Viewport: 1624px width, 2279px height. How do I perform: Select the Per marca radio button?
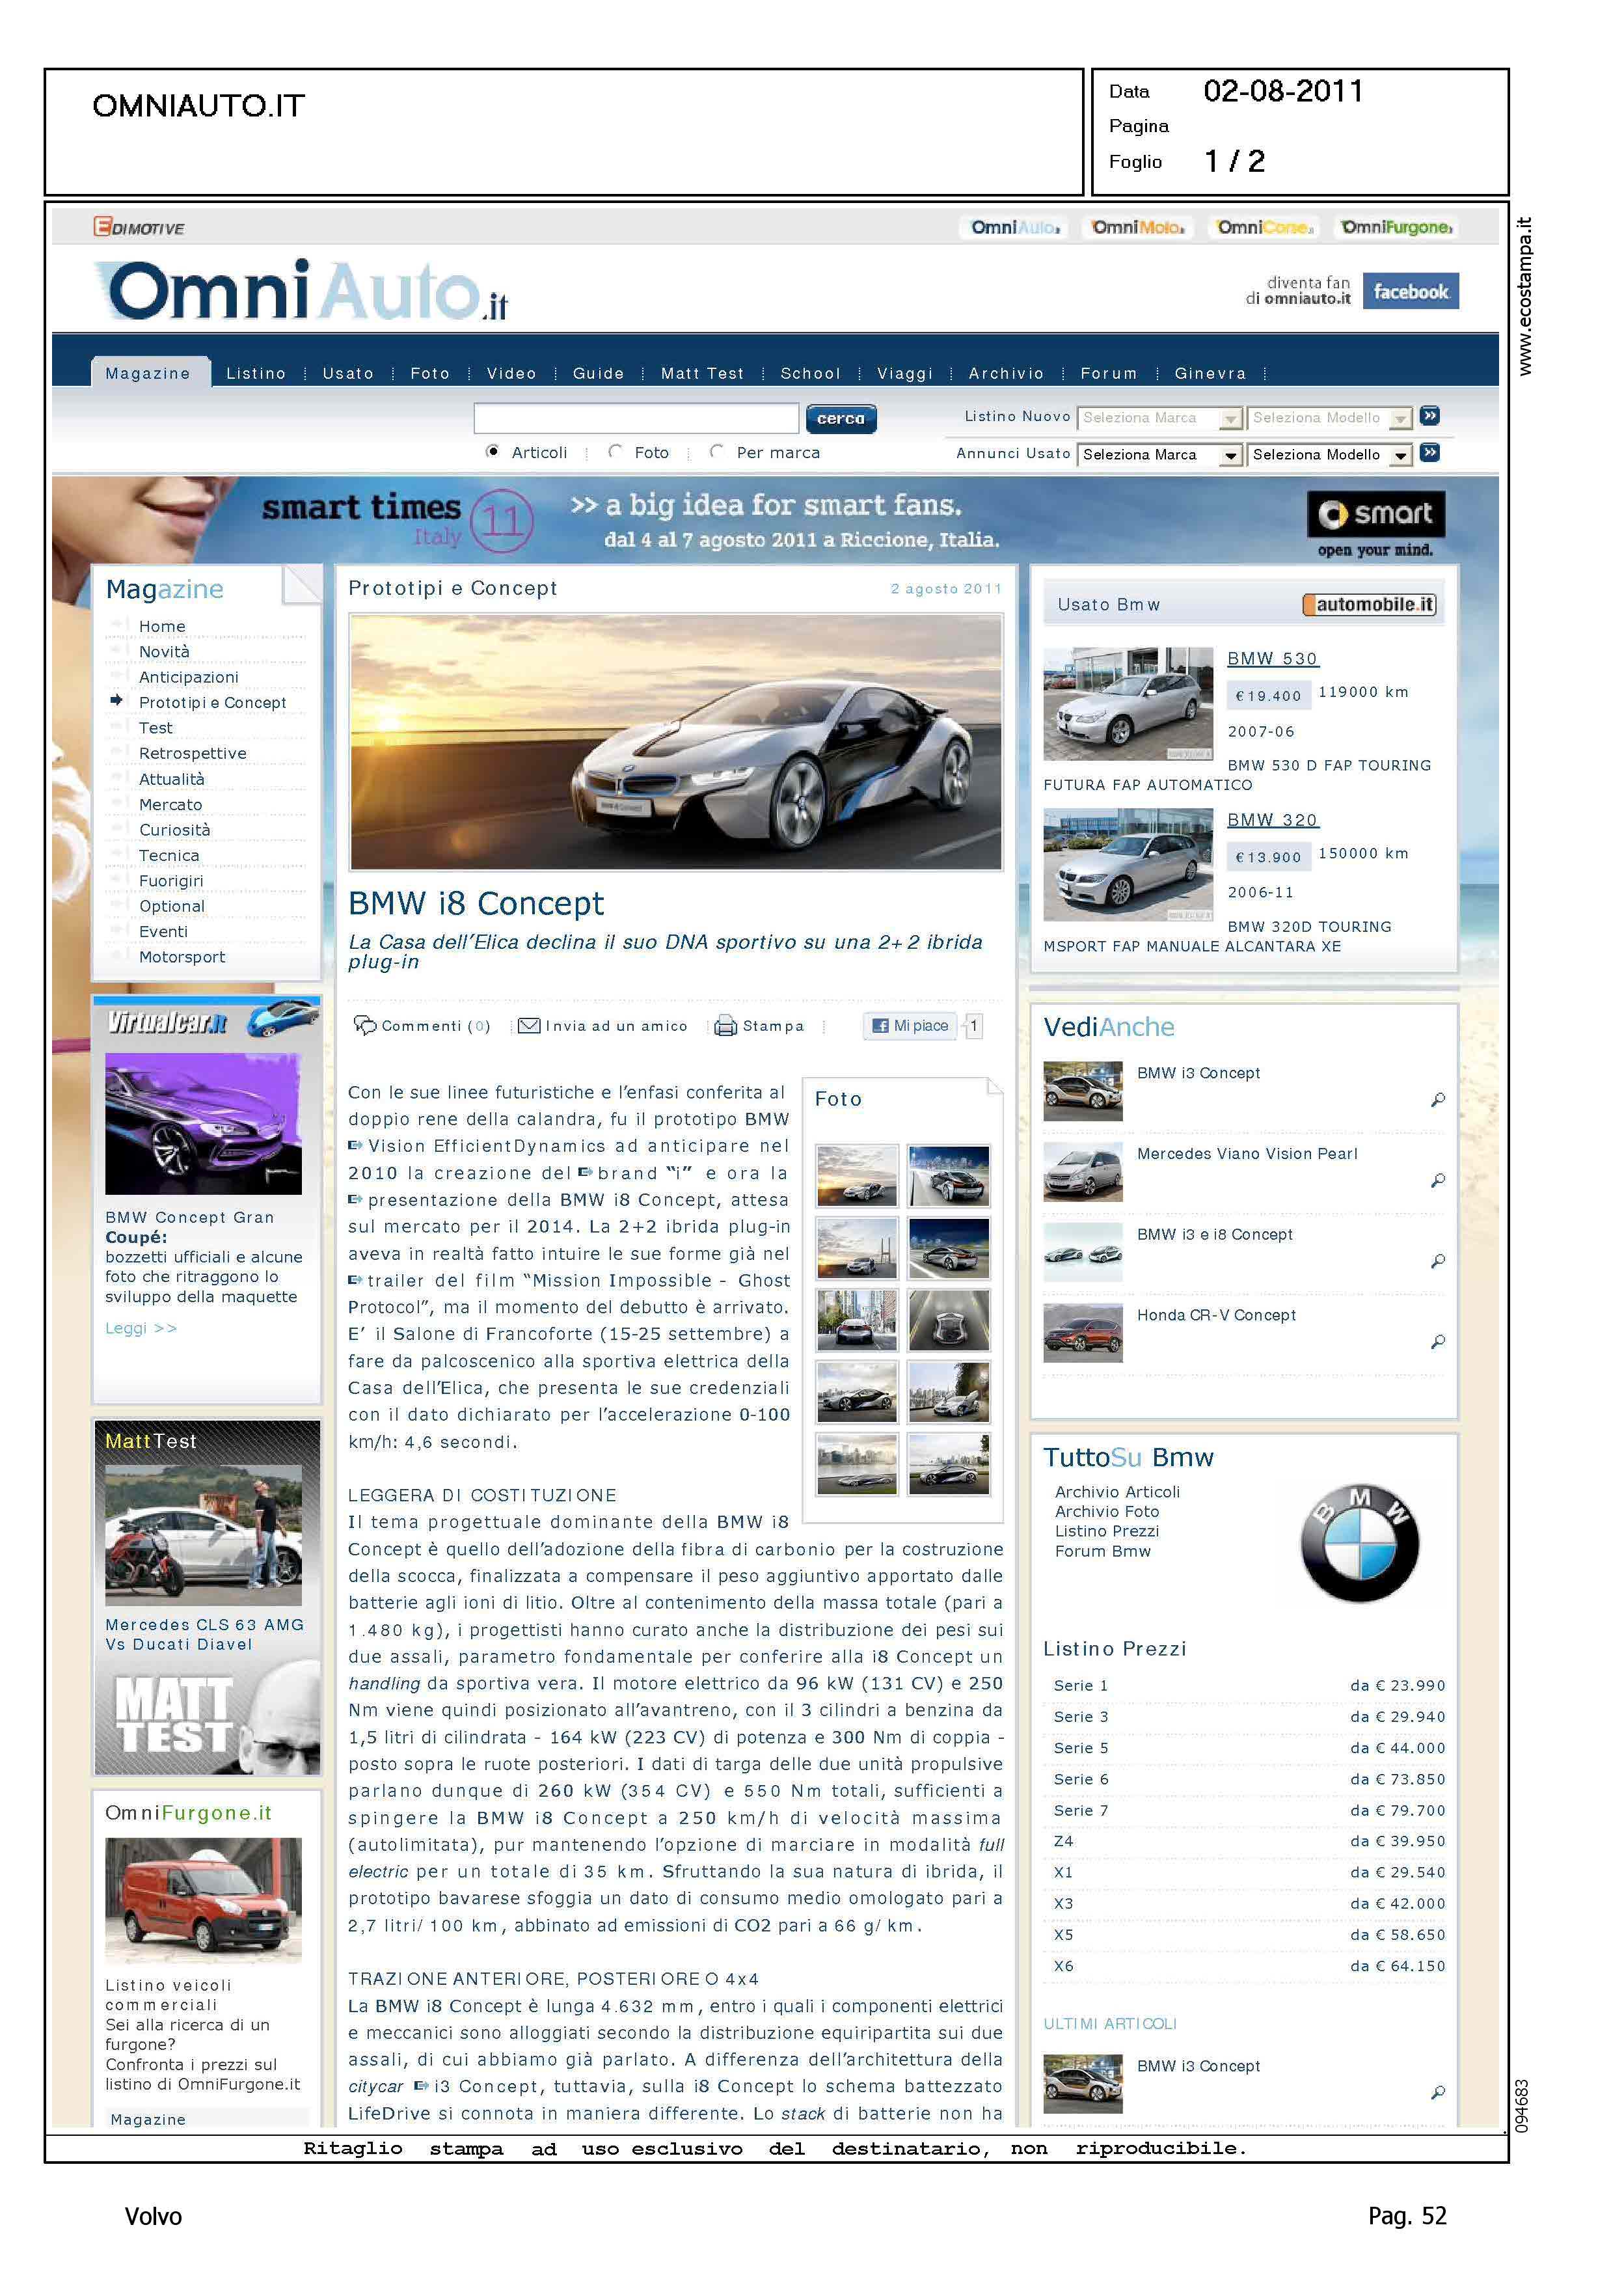(x=716, y=452)
